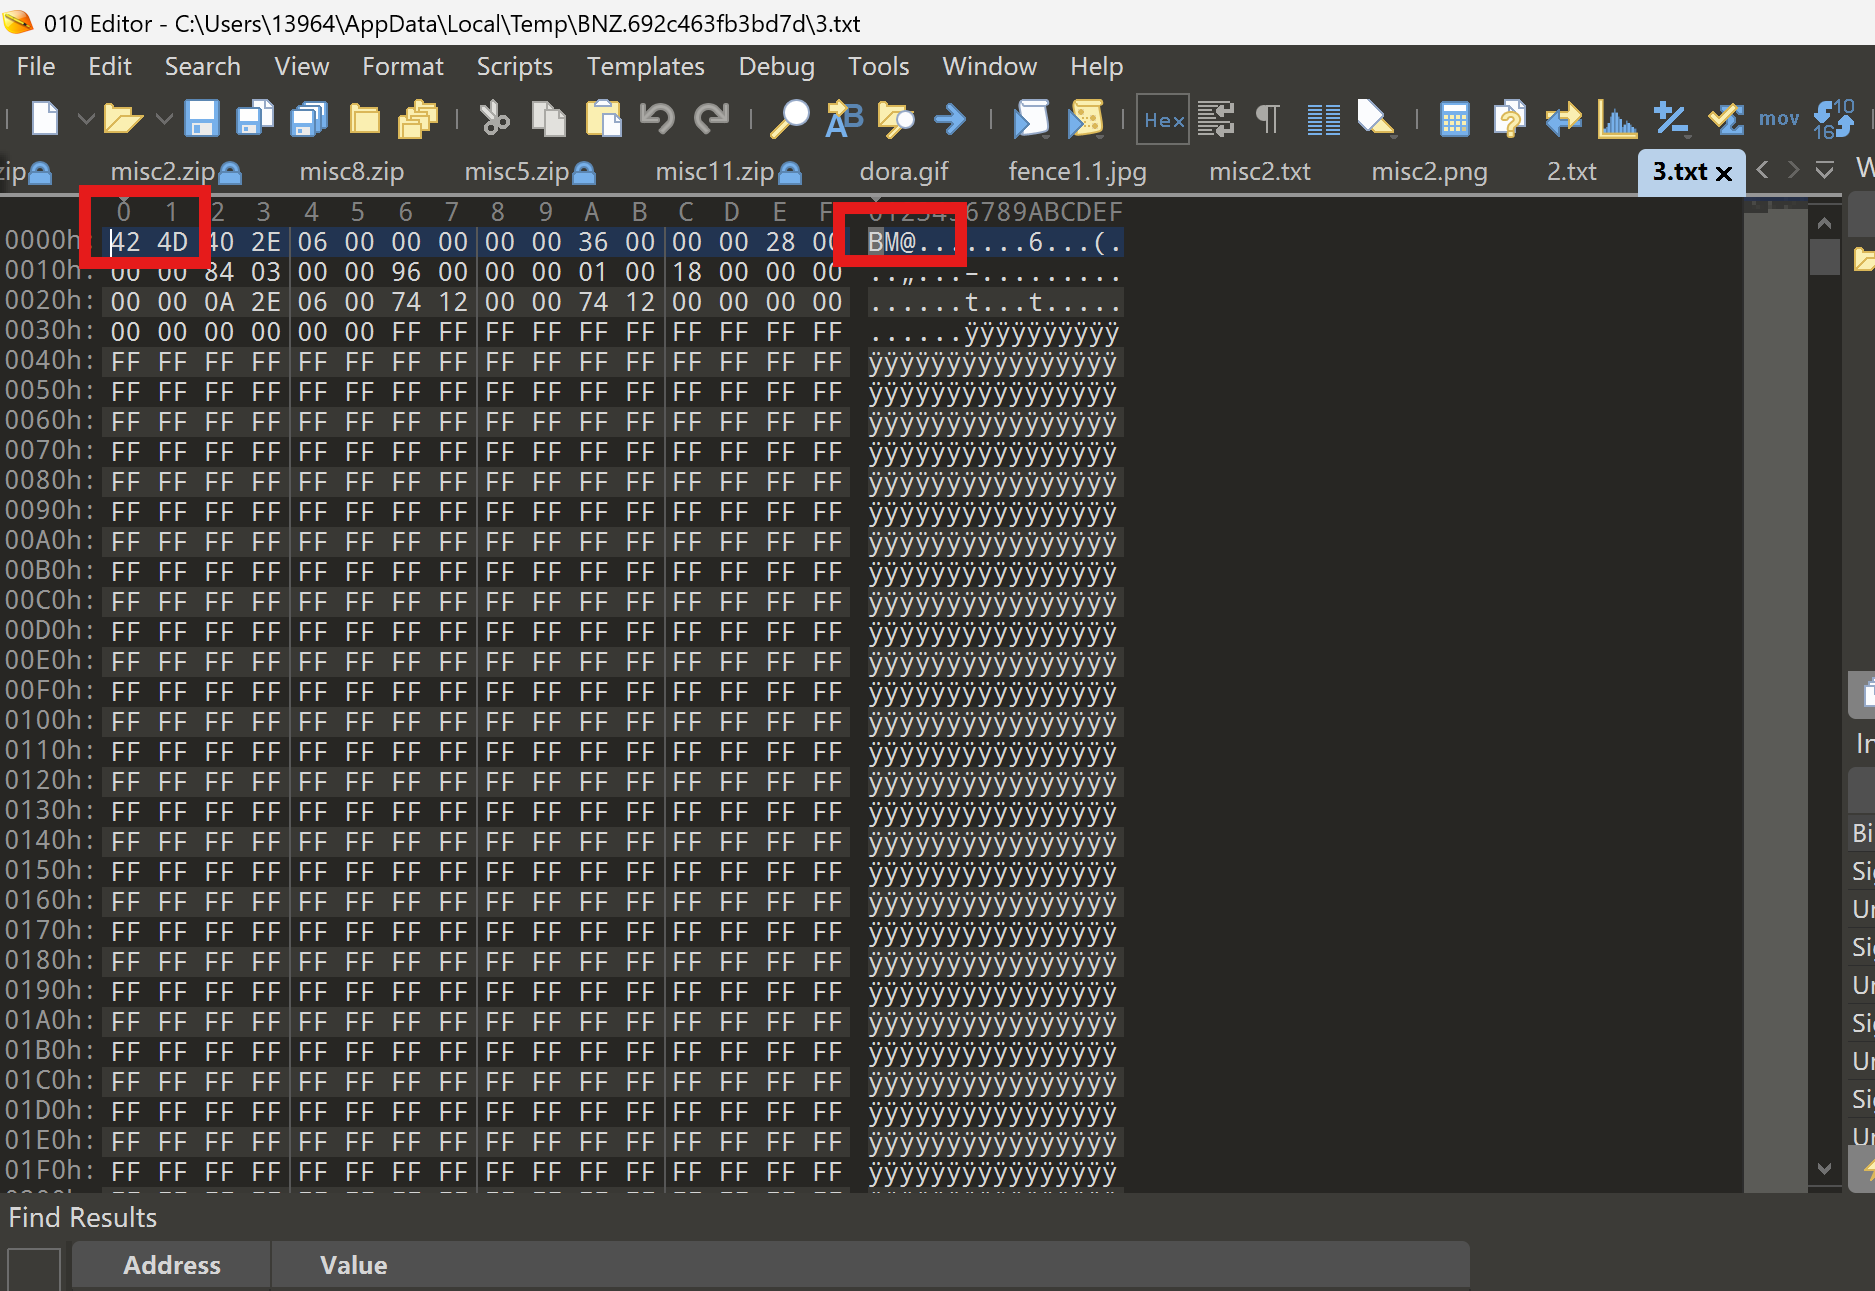1875x1291 pixels.
Task: Switch to the misc2.png tab
Action: [x=1430, y=172]
